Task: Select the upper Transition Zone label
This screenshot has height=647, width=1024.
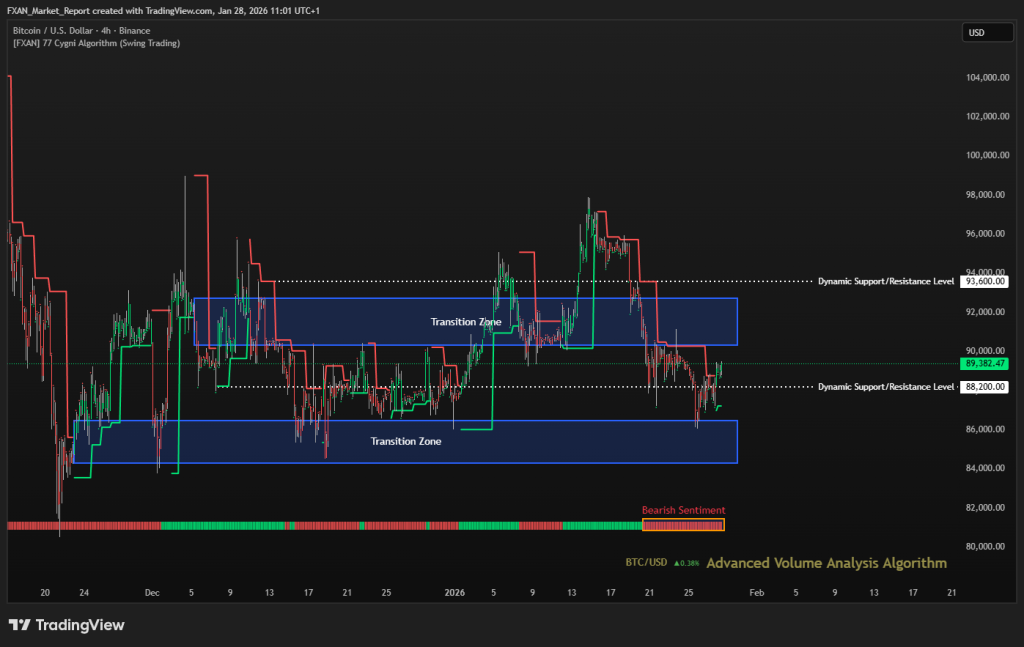Action: tap(466, 322)
